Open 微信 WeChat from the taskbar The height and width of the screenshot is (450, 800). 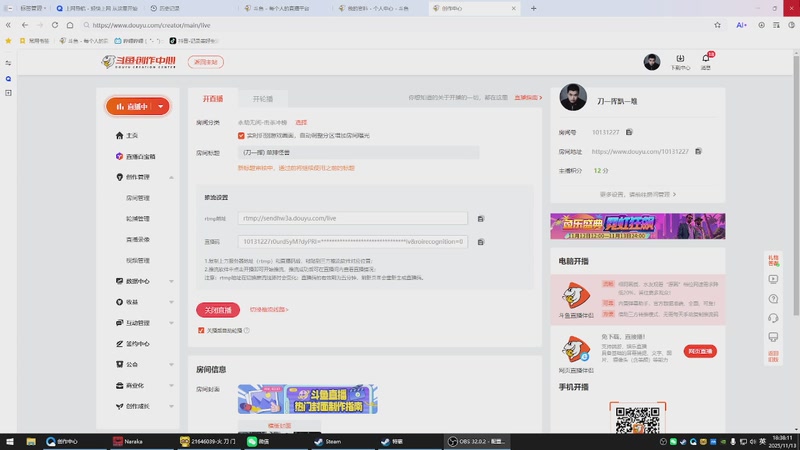[x=259, y=441]
